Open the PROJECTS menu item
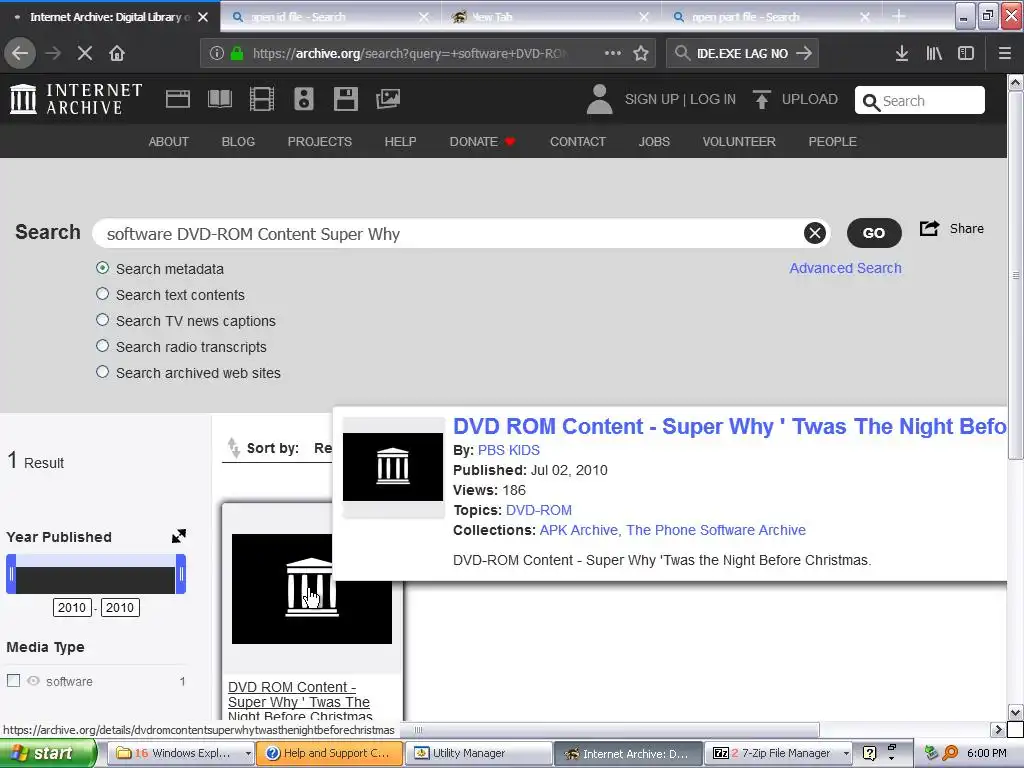 [x=319, y=142]
